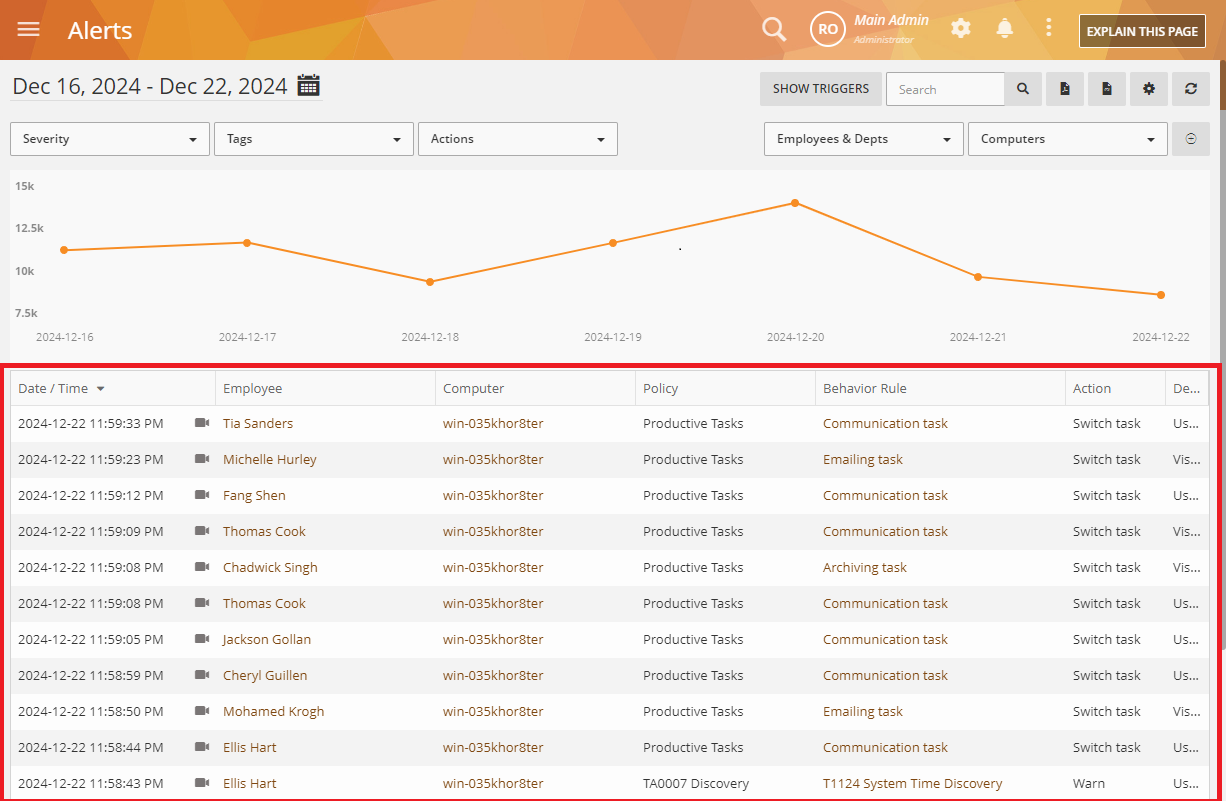Play video recording for Jackson Gollan alert
This screenshot has width=1226, height=801.
click(202, 639)
